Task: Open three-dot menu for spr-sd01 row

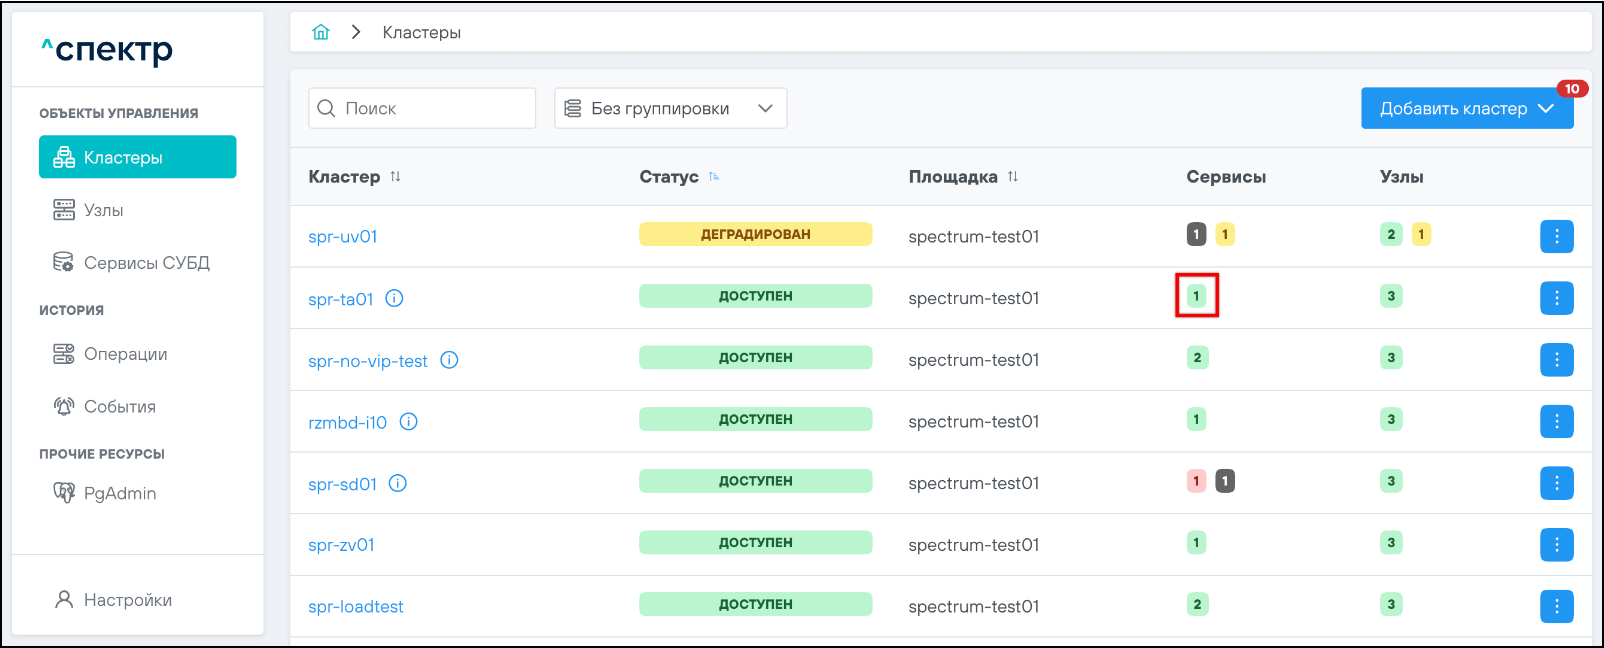Action: click(1556, 483)
